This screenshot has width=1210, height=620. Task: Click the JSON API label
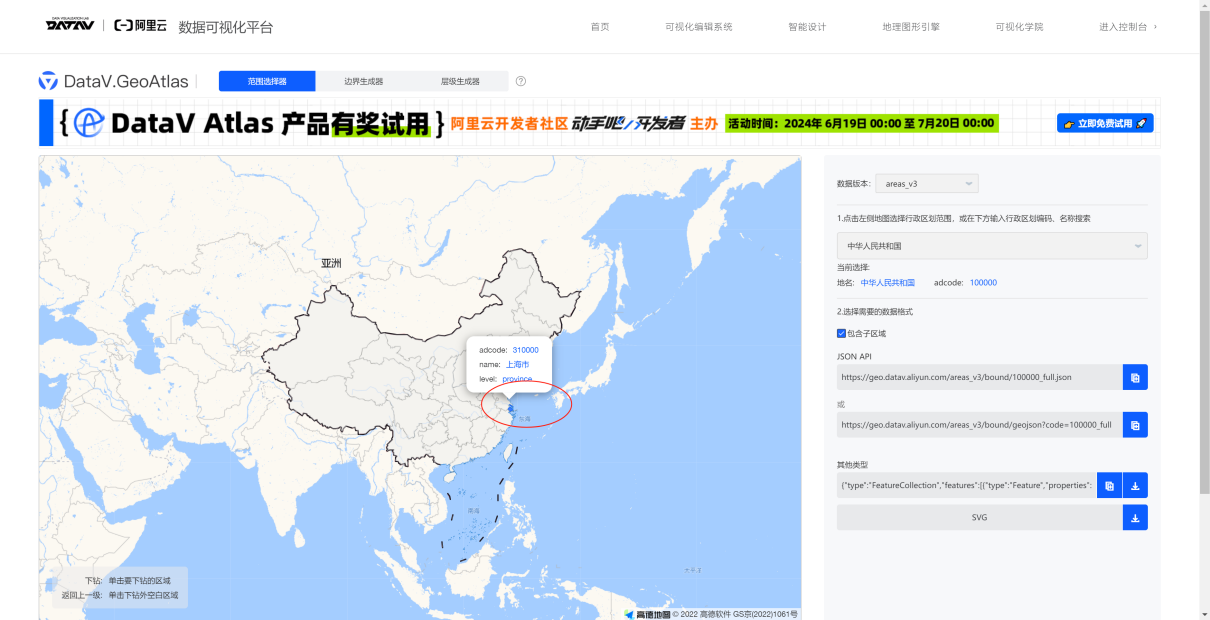[856, 356]
